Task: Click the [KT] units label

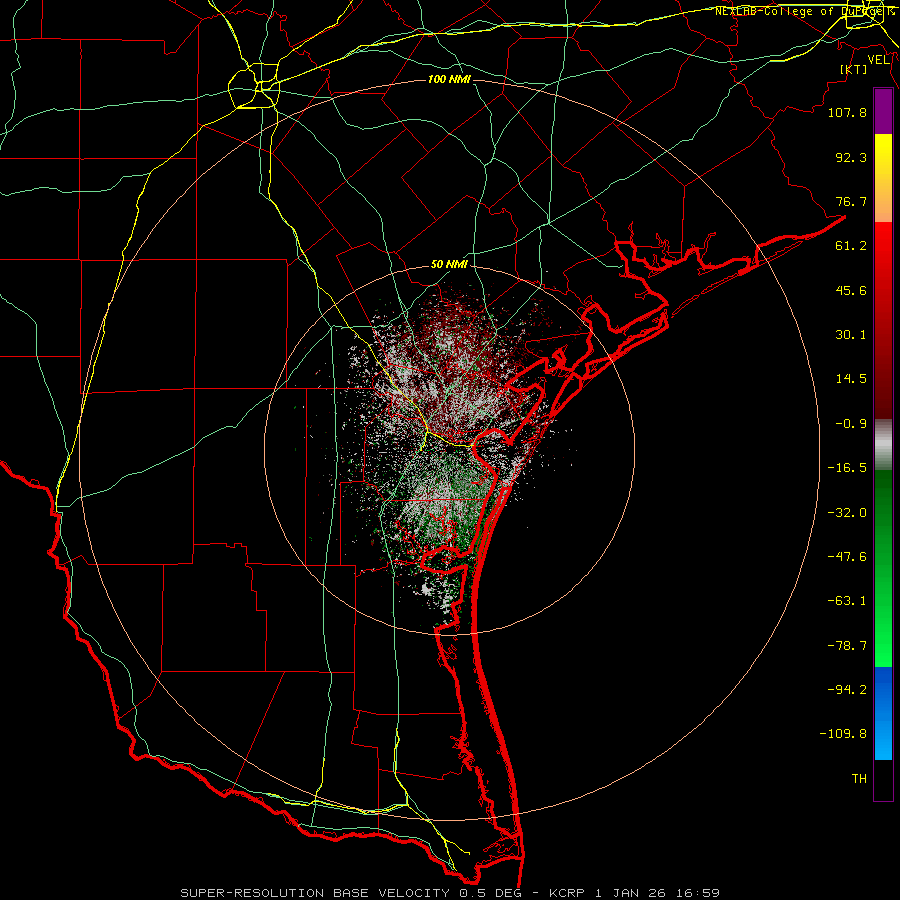Action: click(854, 69)
